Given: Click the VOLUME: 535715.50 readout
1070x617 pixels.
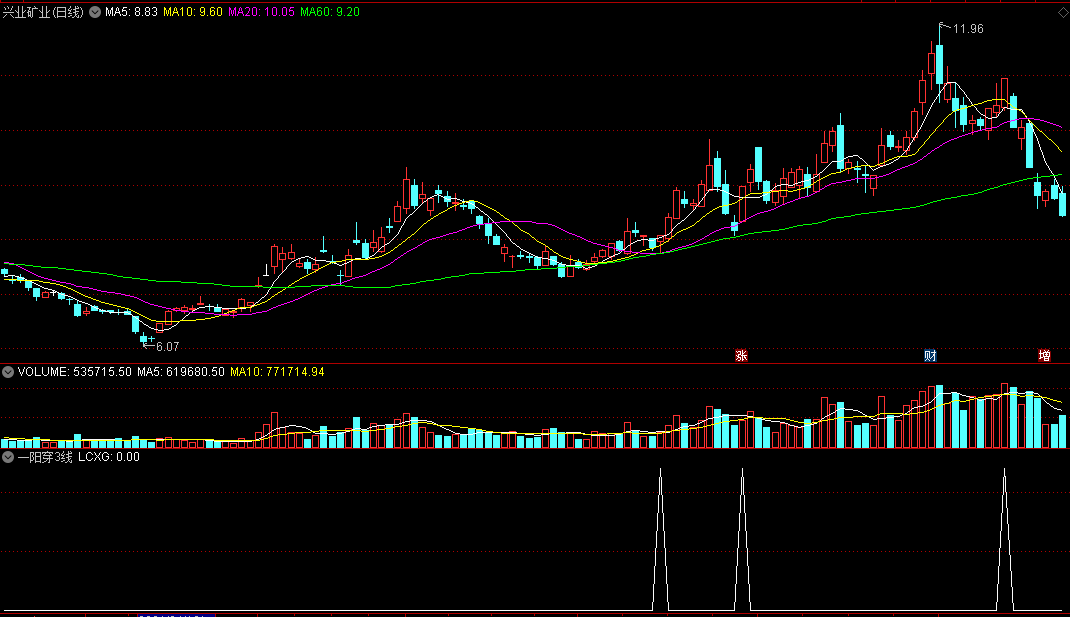Looking at the screenshot, I should (74, 372).
